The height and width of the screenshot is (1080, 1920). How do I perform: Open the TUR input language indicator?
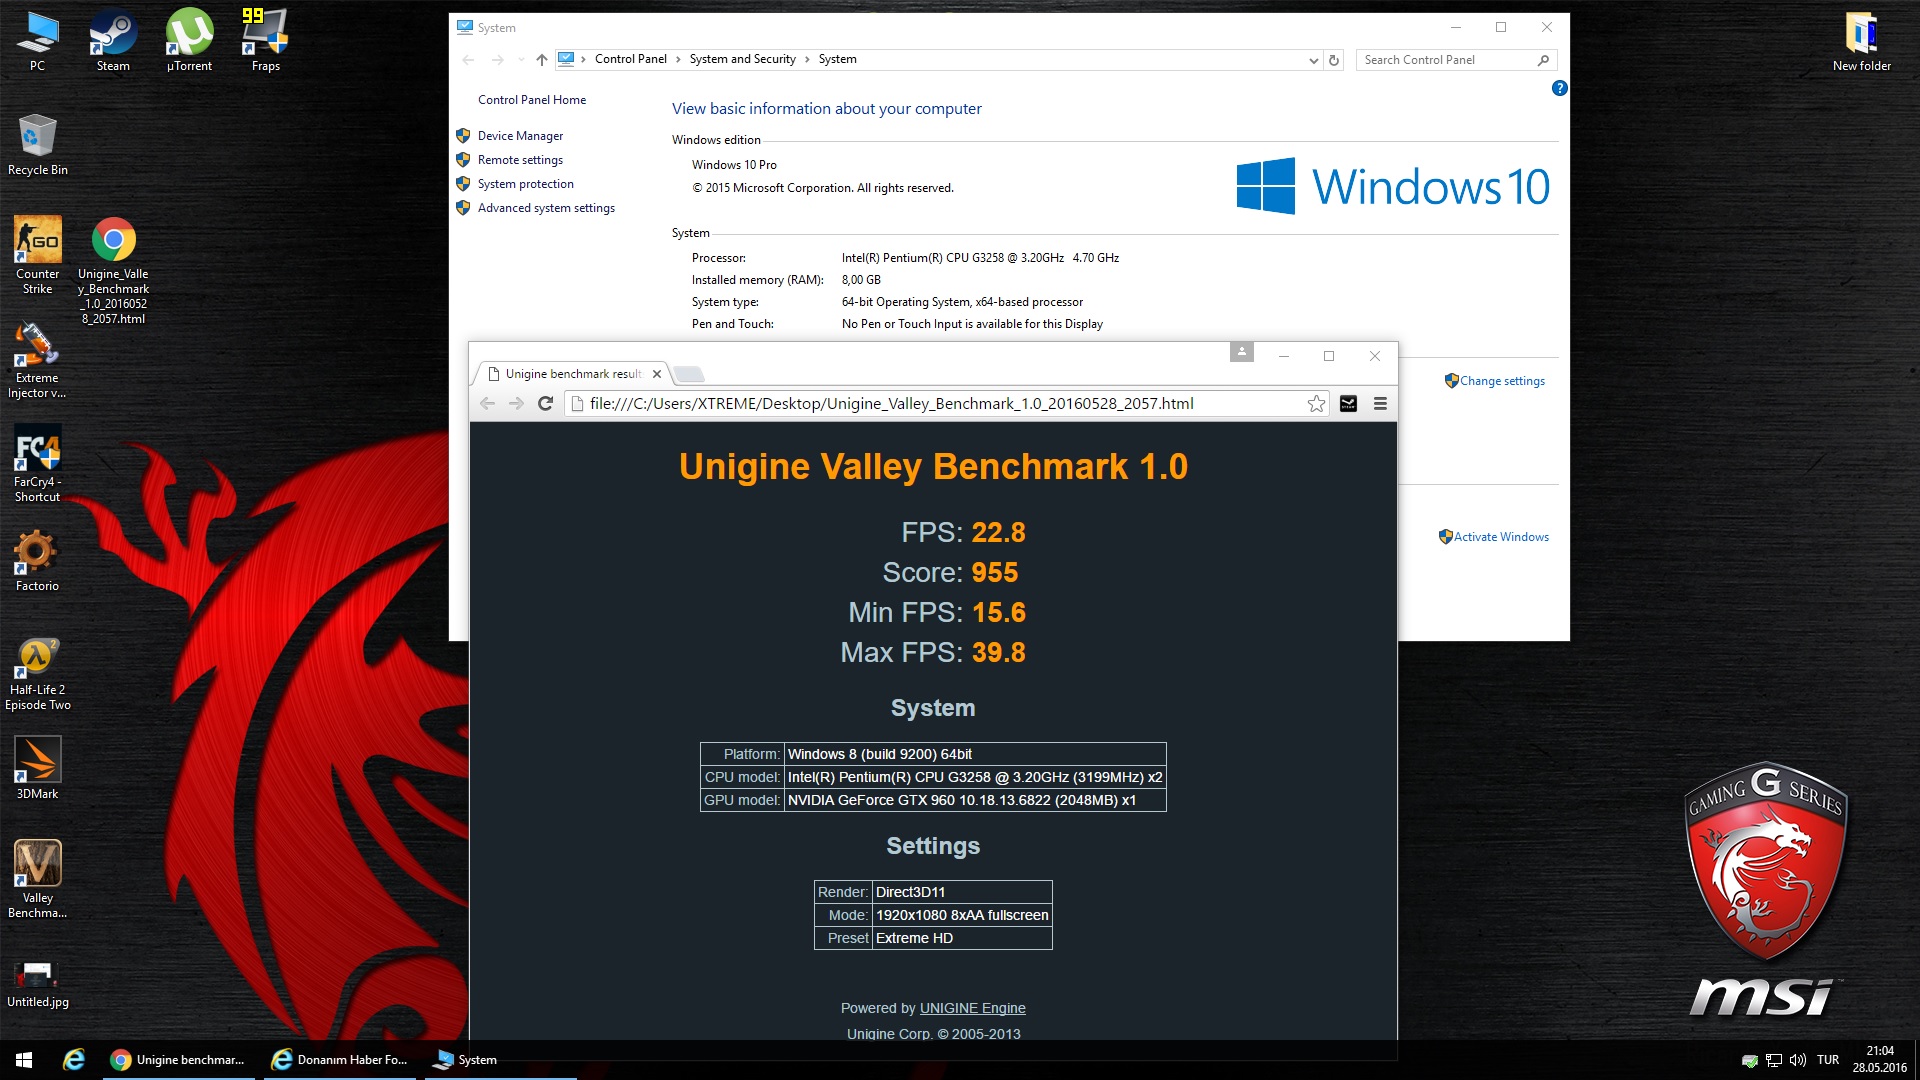(1828, 1060)
